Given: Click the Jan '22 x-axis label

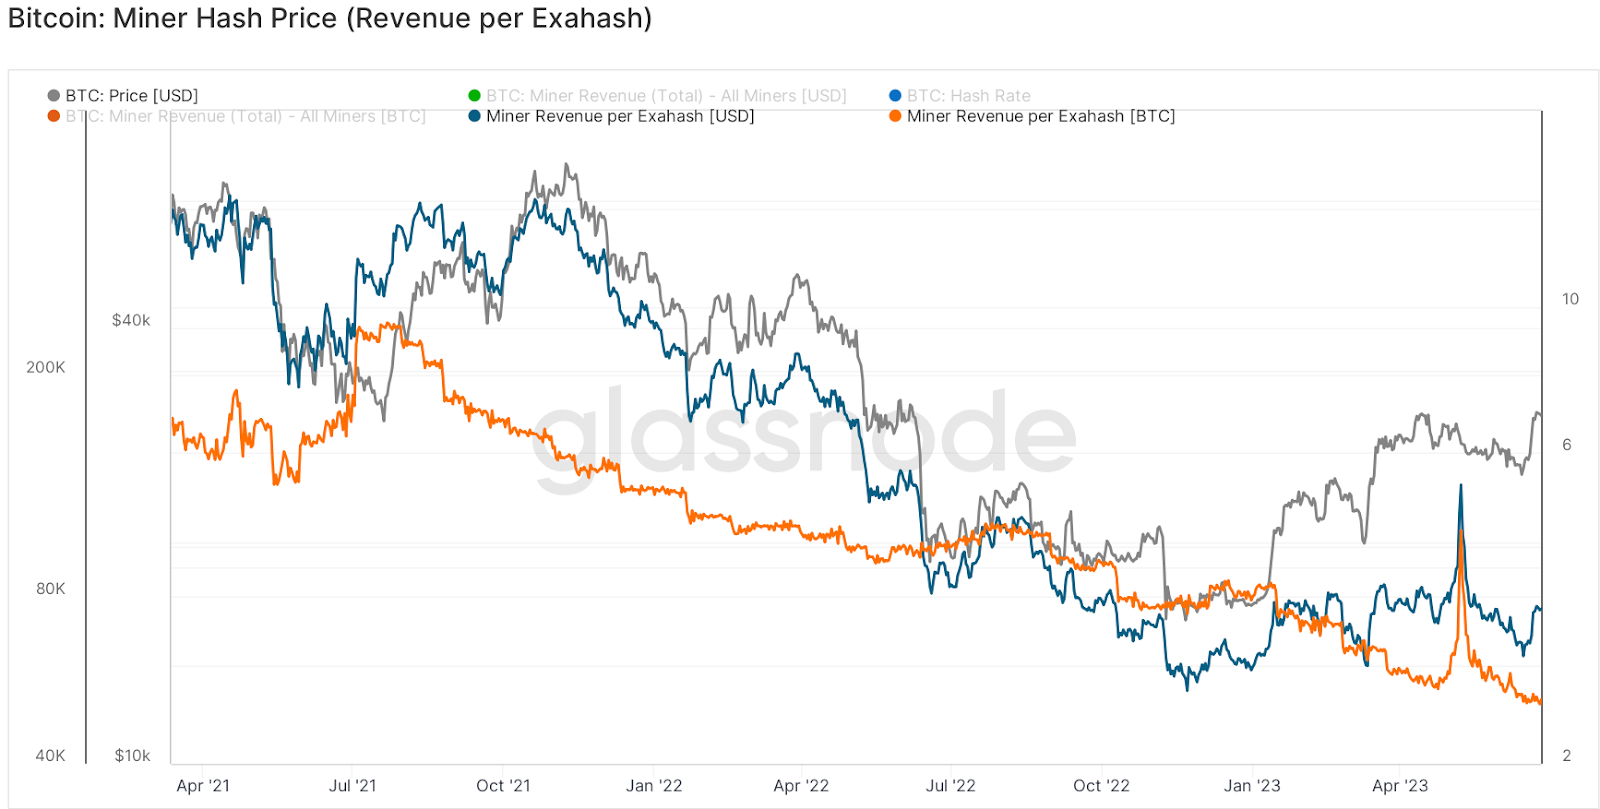Looking at the screenshot, I should [x=654, y=786].
